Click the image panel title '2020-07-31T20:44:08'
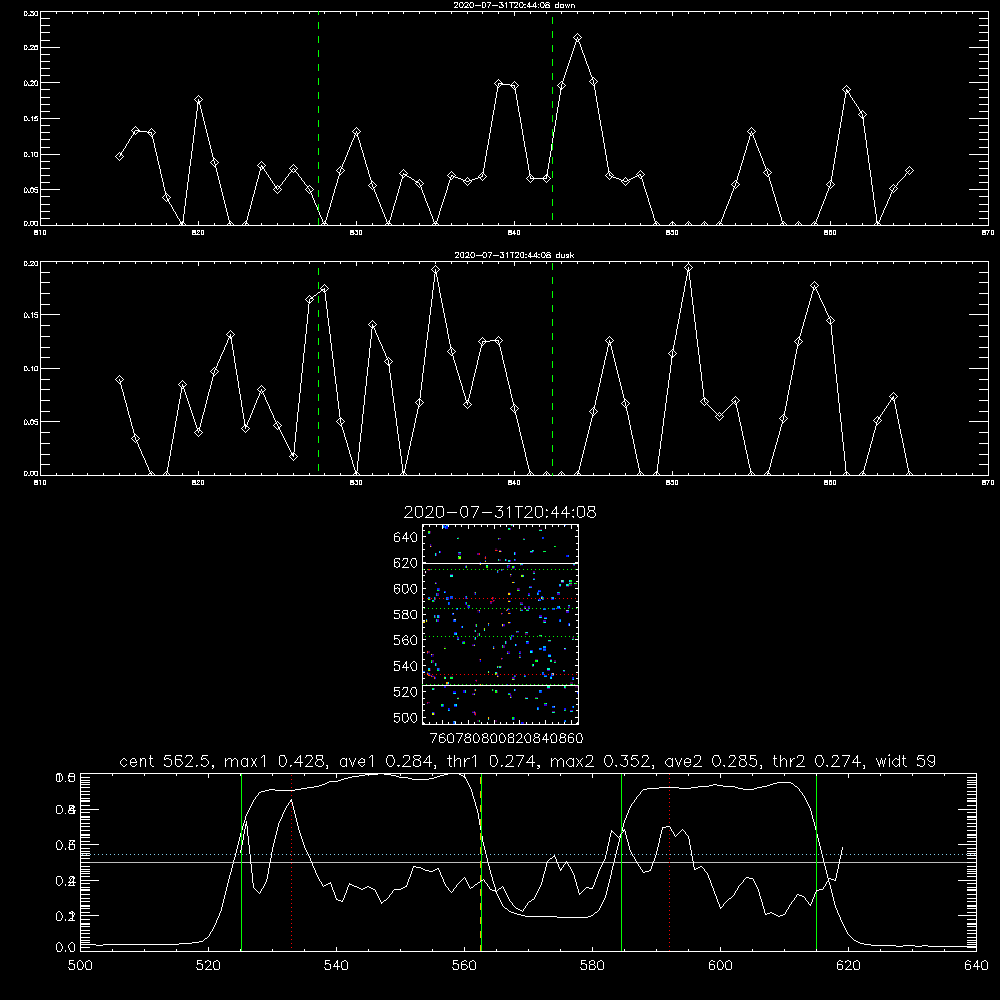 pos(500,512)
